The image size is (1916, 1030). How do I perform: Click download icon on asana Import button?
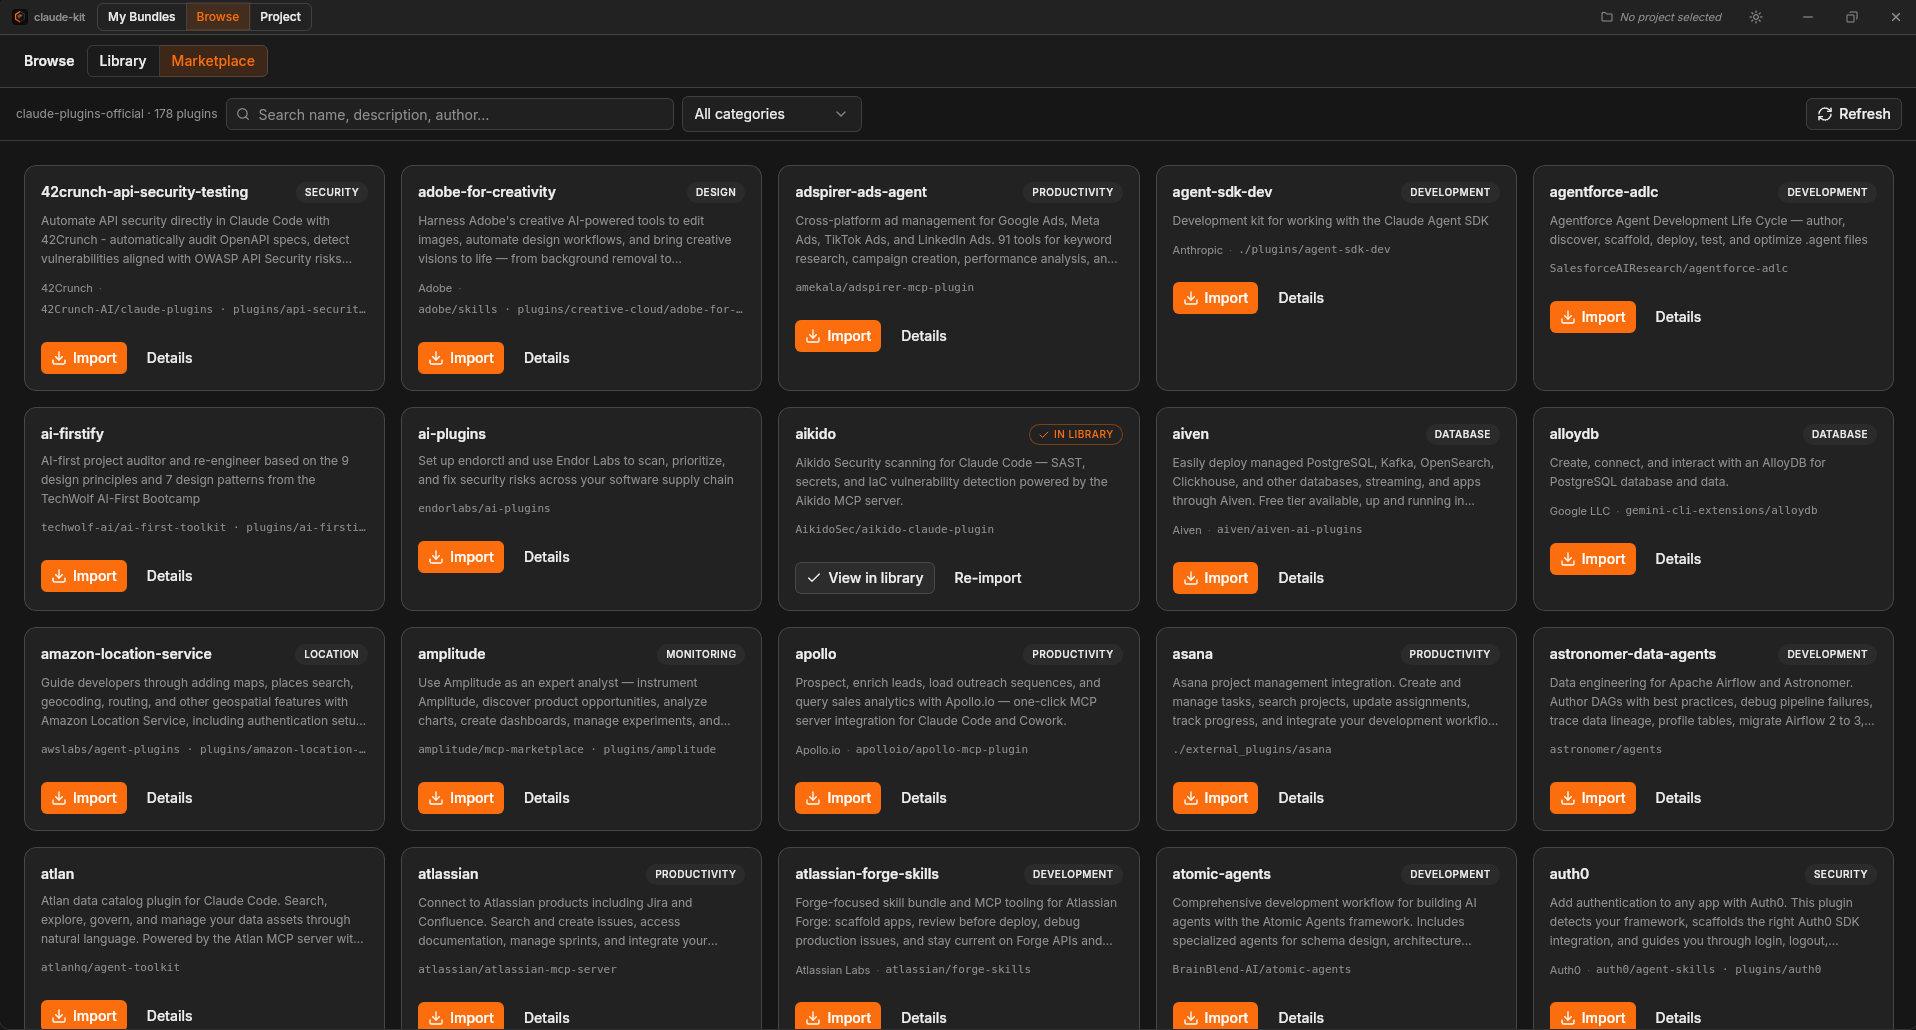(x=1191, y=798)
